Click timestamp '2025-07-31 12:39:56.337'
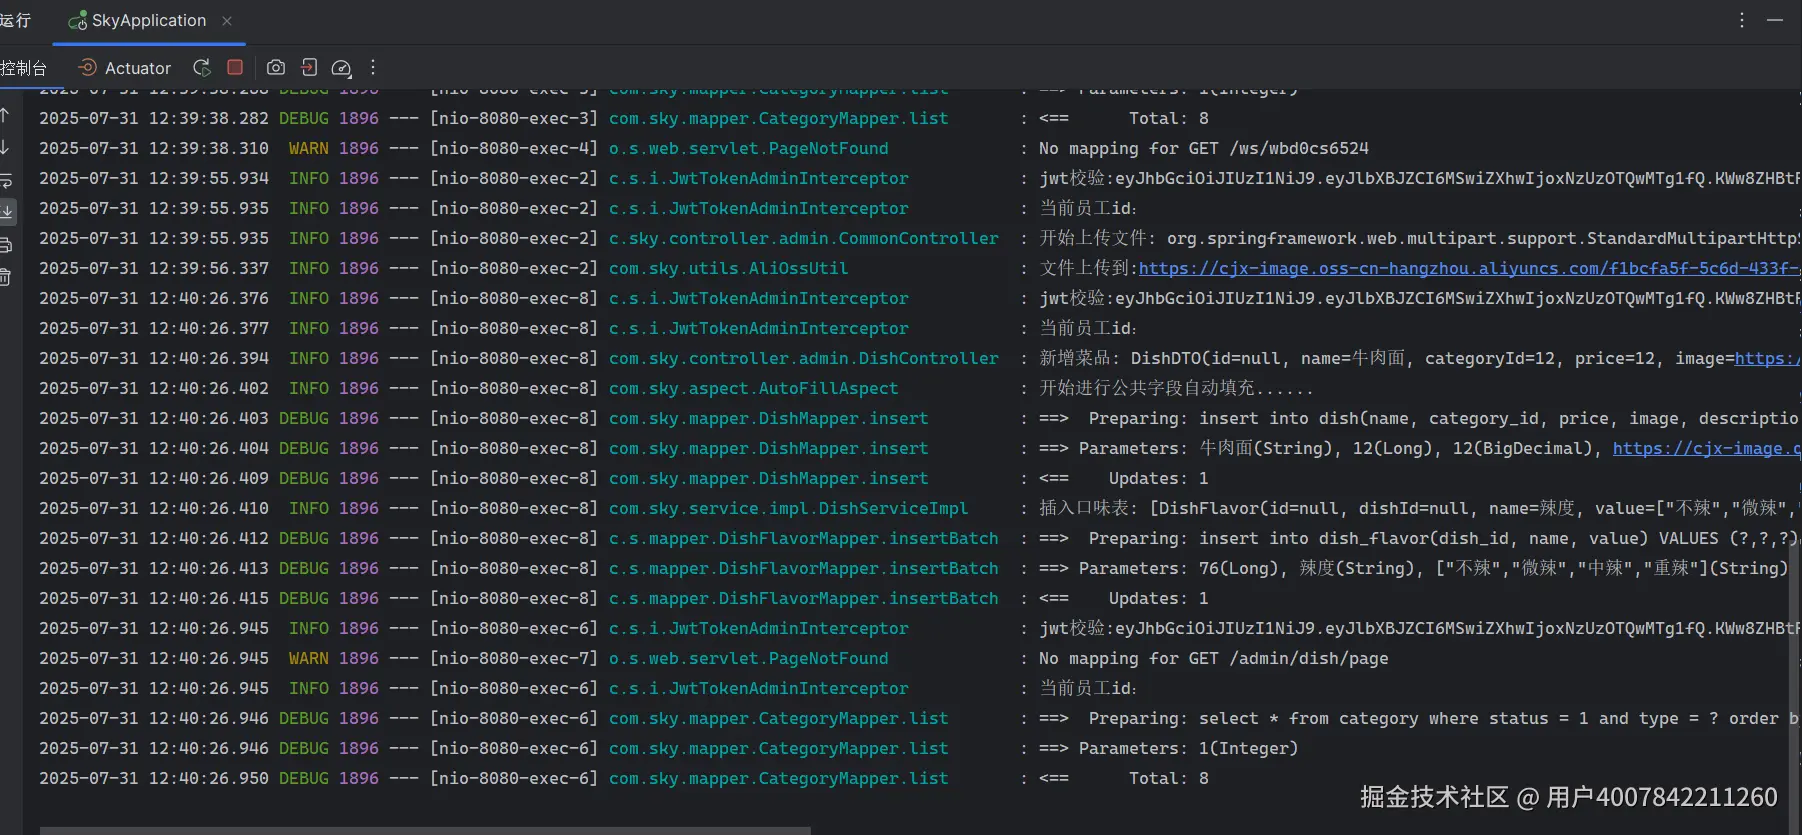The image size is (1802, 835). 154,268
